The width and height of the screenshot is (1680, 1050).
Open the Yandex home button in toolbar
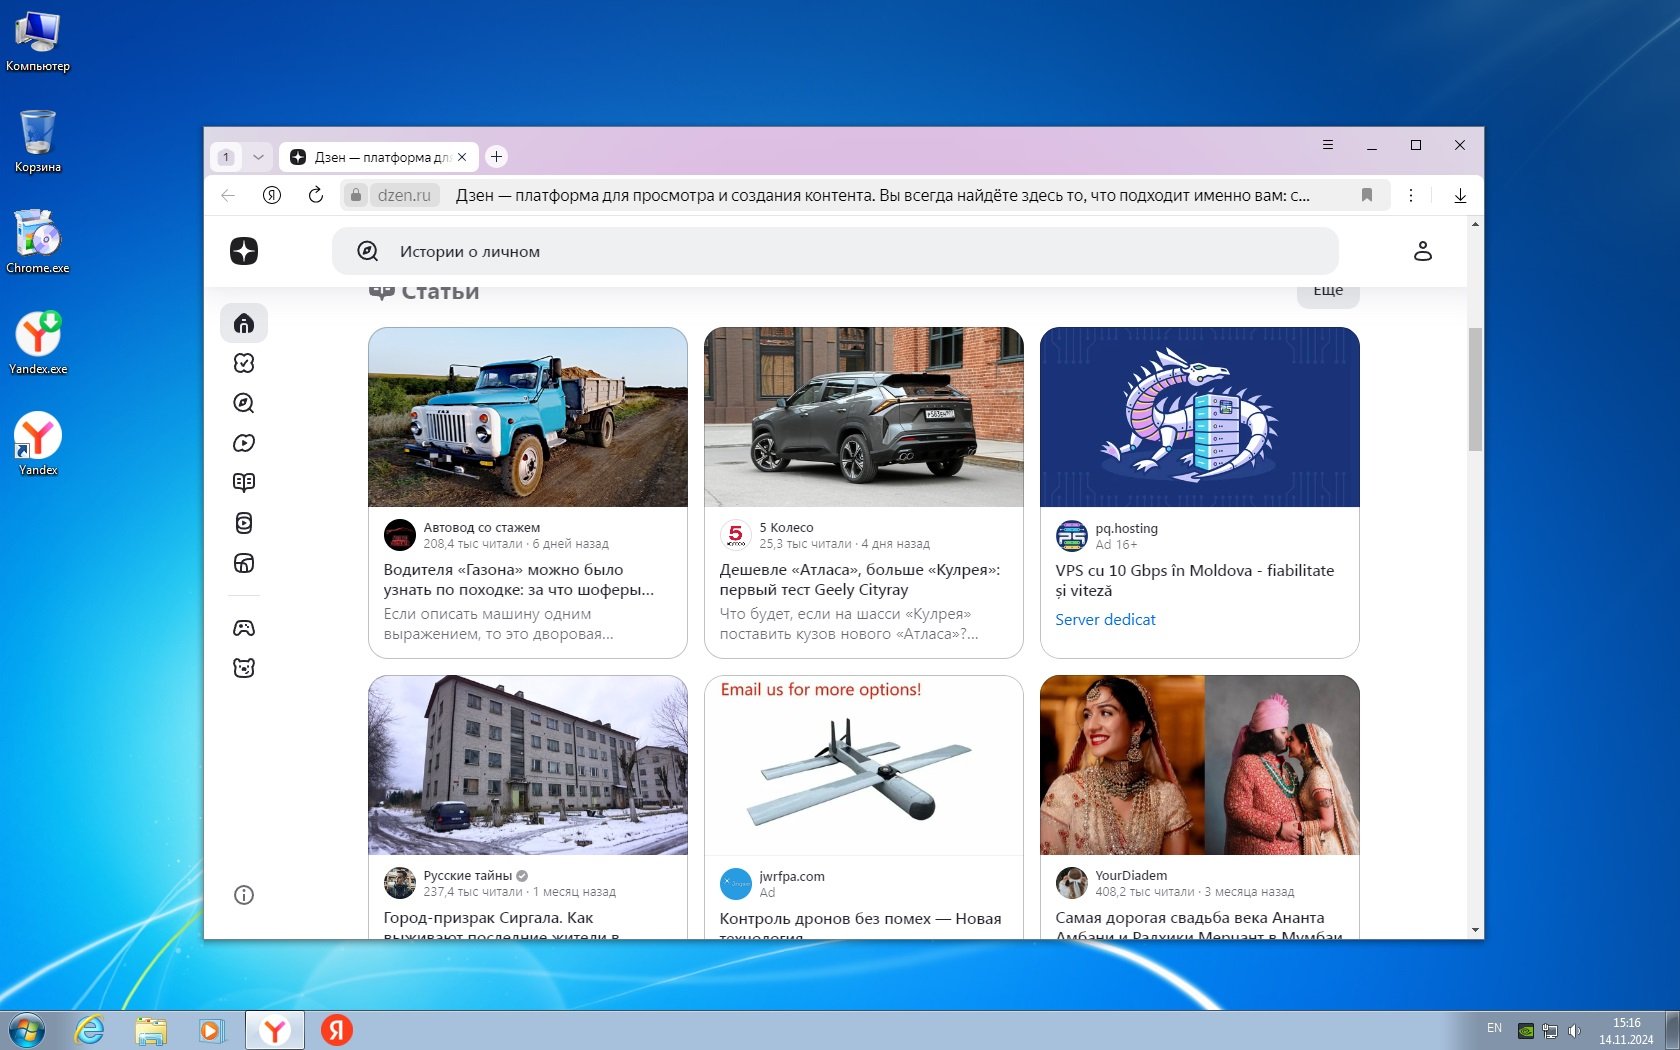pyautogui.click(x=272, y=196)
